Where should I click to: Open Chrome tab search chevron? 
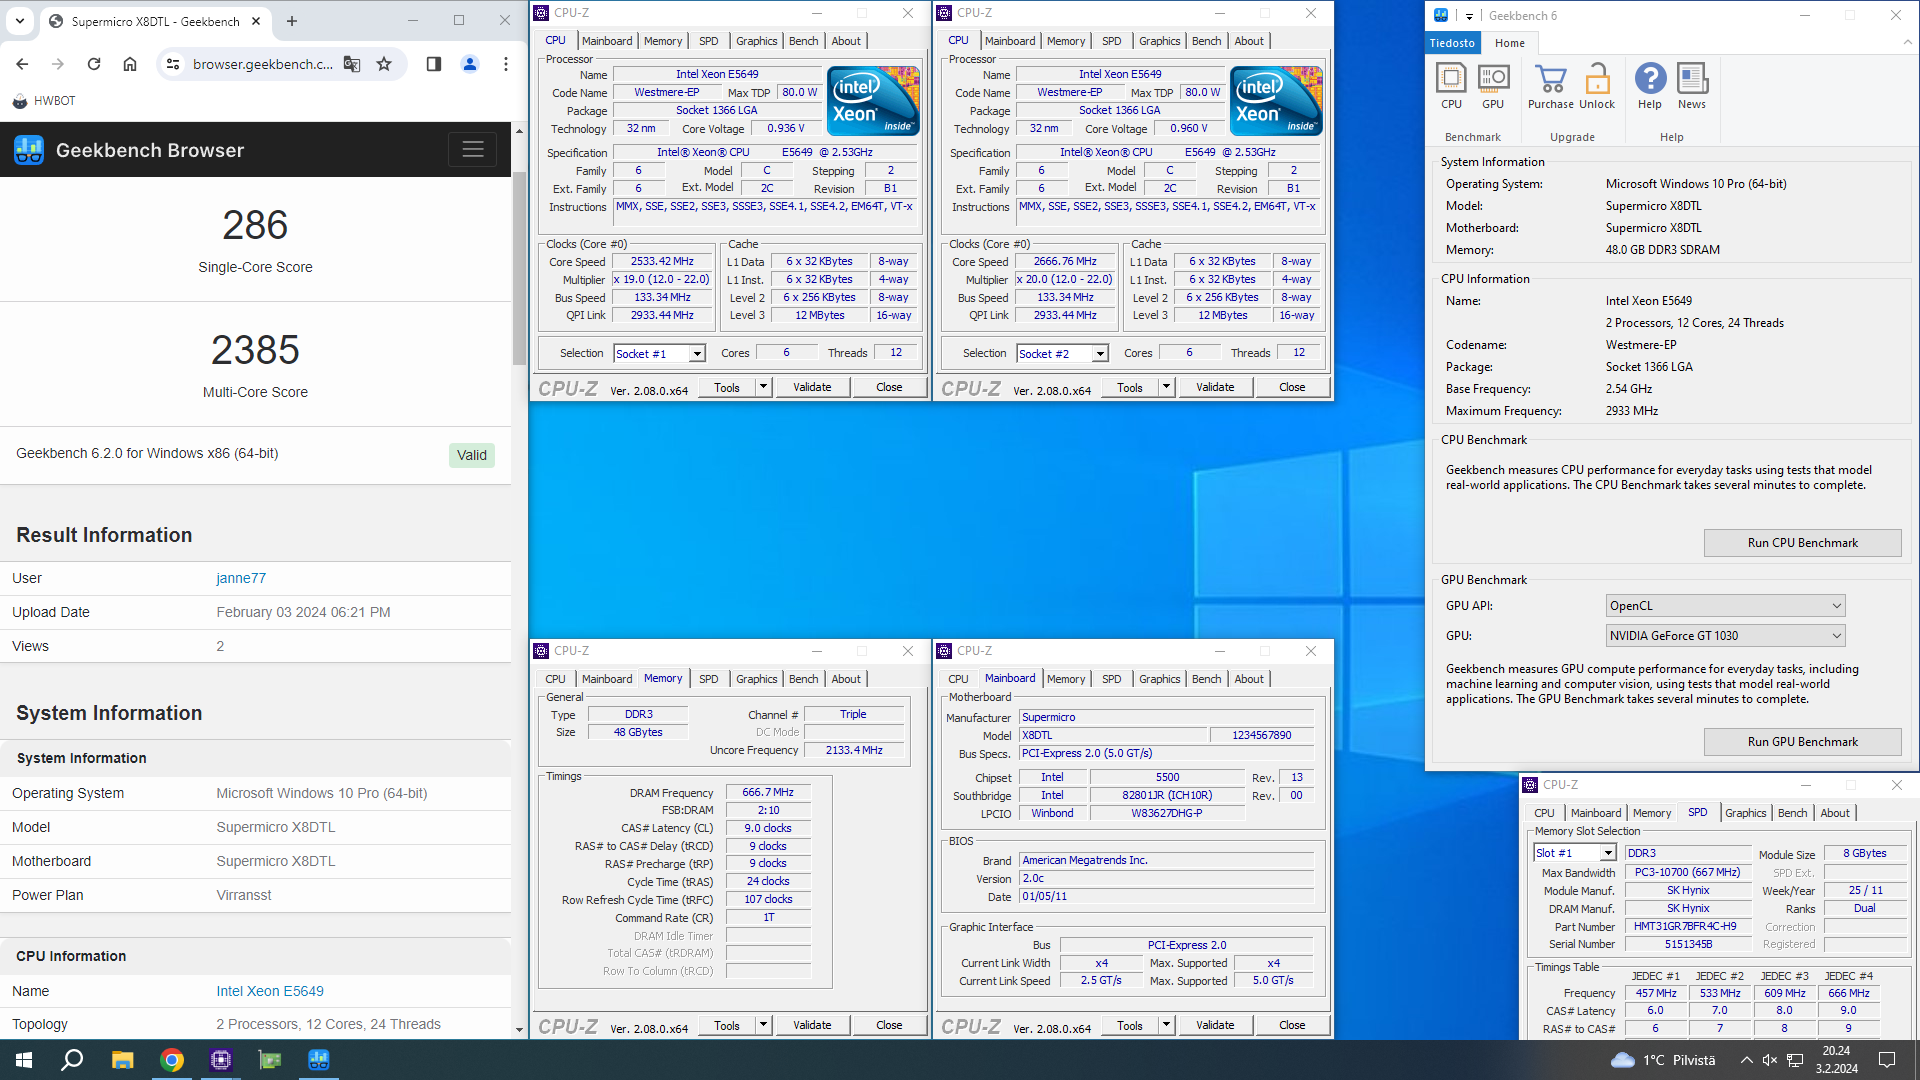(20, 20)
